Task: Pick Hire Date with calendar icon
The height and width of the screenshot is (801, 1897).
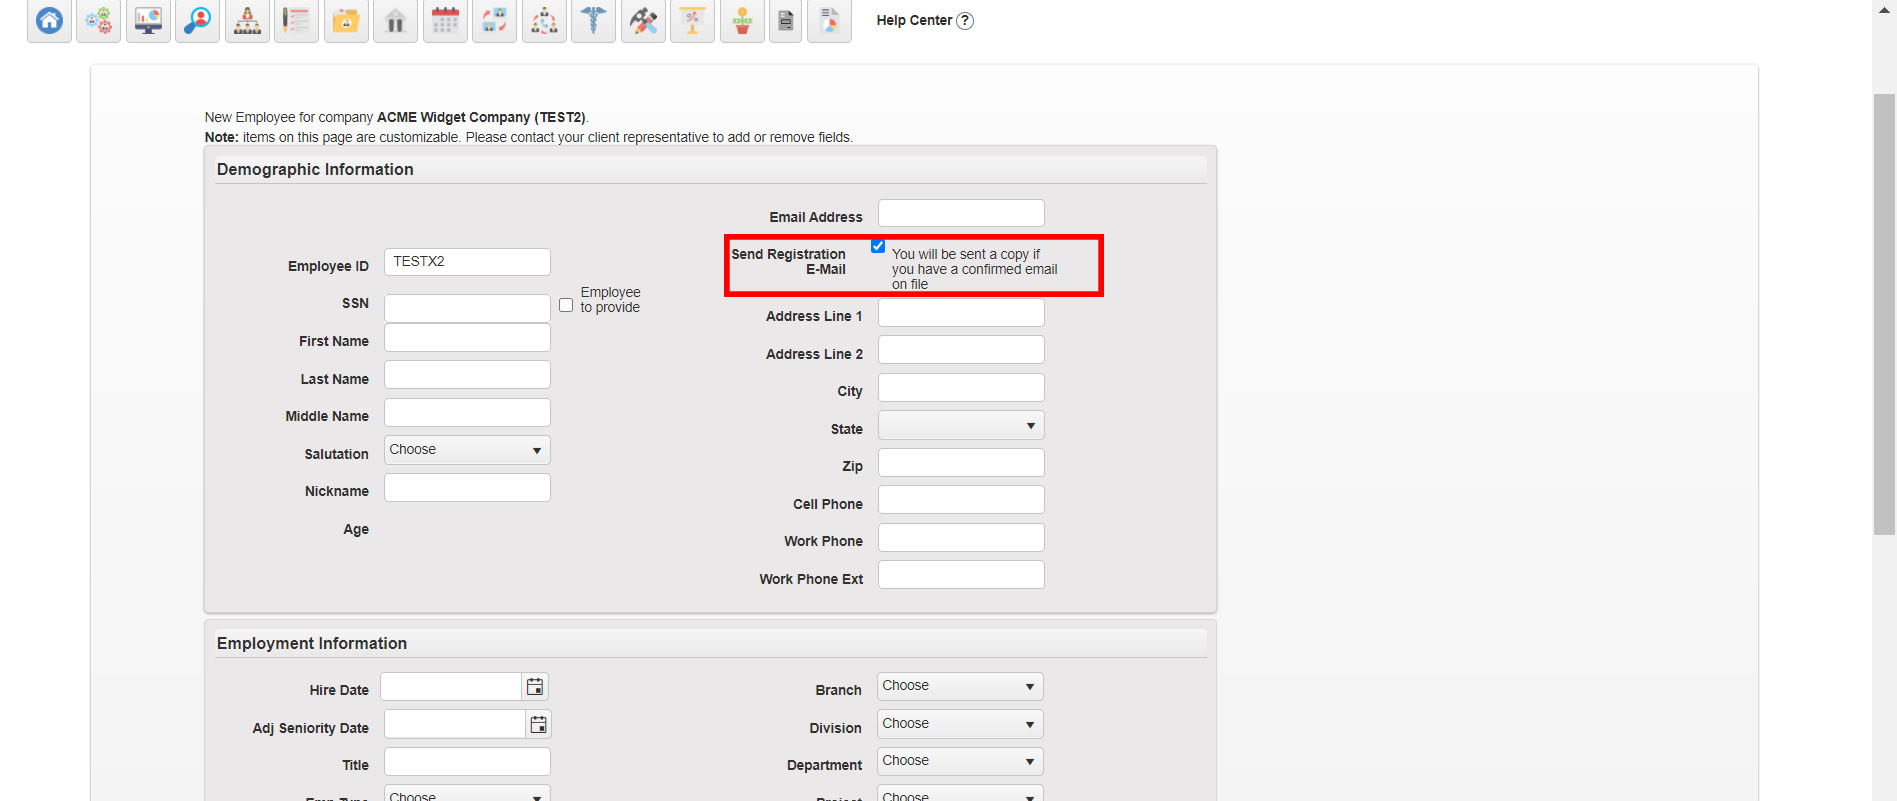Action: 535,687
